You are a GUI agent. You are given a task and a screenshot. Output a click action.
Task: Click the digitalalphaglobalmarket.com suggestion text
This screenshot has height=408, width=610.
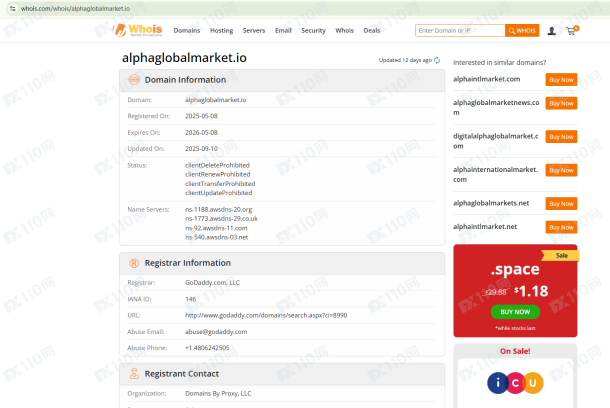click(x=496, y=141)
